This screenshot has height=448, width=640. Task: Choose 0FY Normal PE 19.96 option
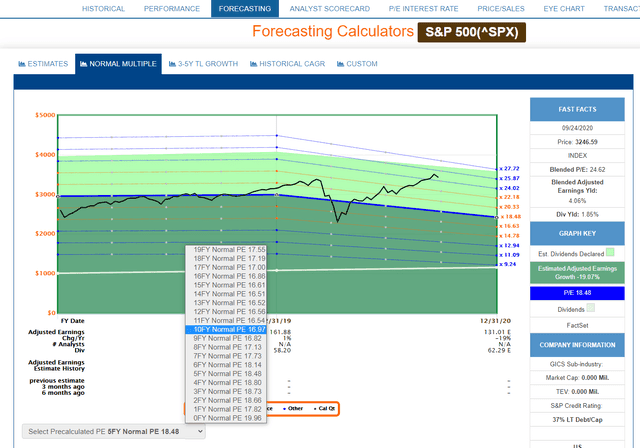[226, 418]
